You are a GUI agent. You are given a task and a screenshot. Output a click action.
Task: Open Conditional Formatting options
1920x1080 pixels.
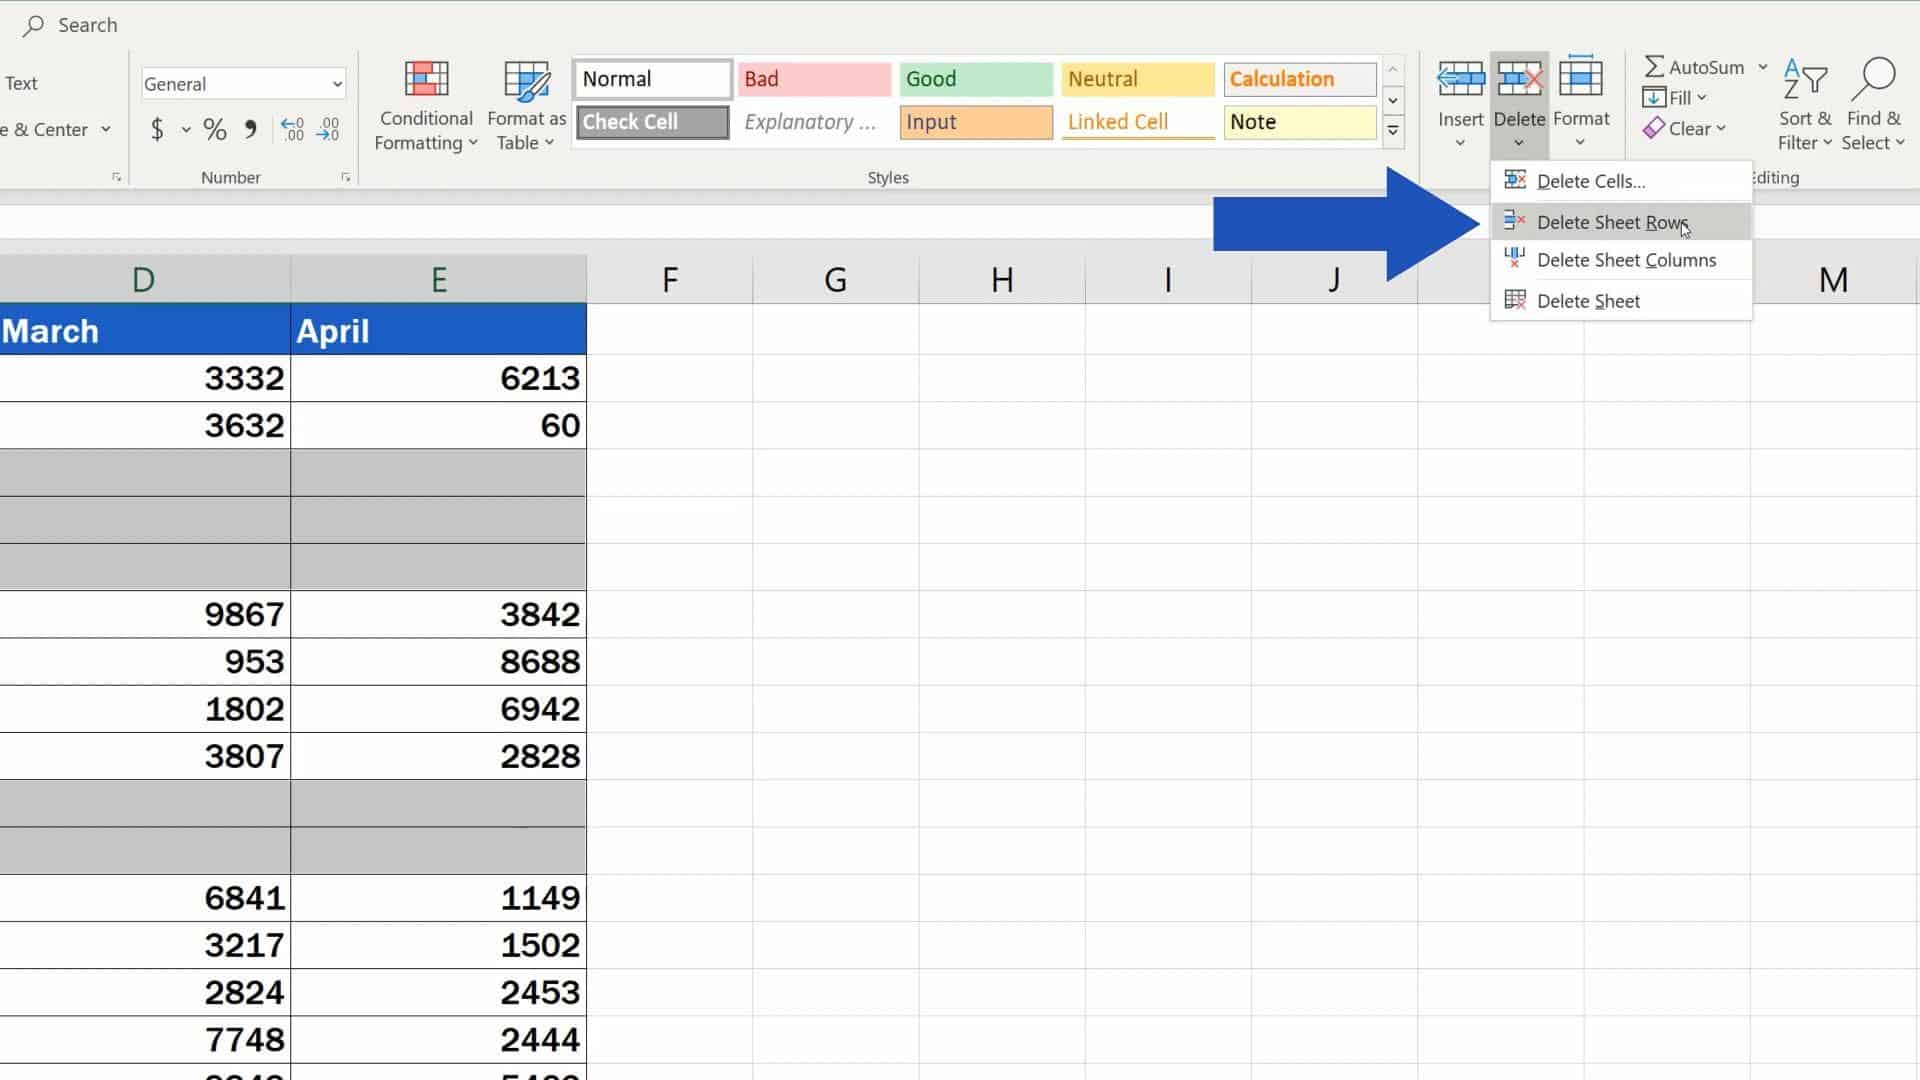426,104
